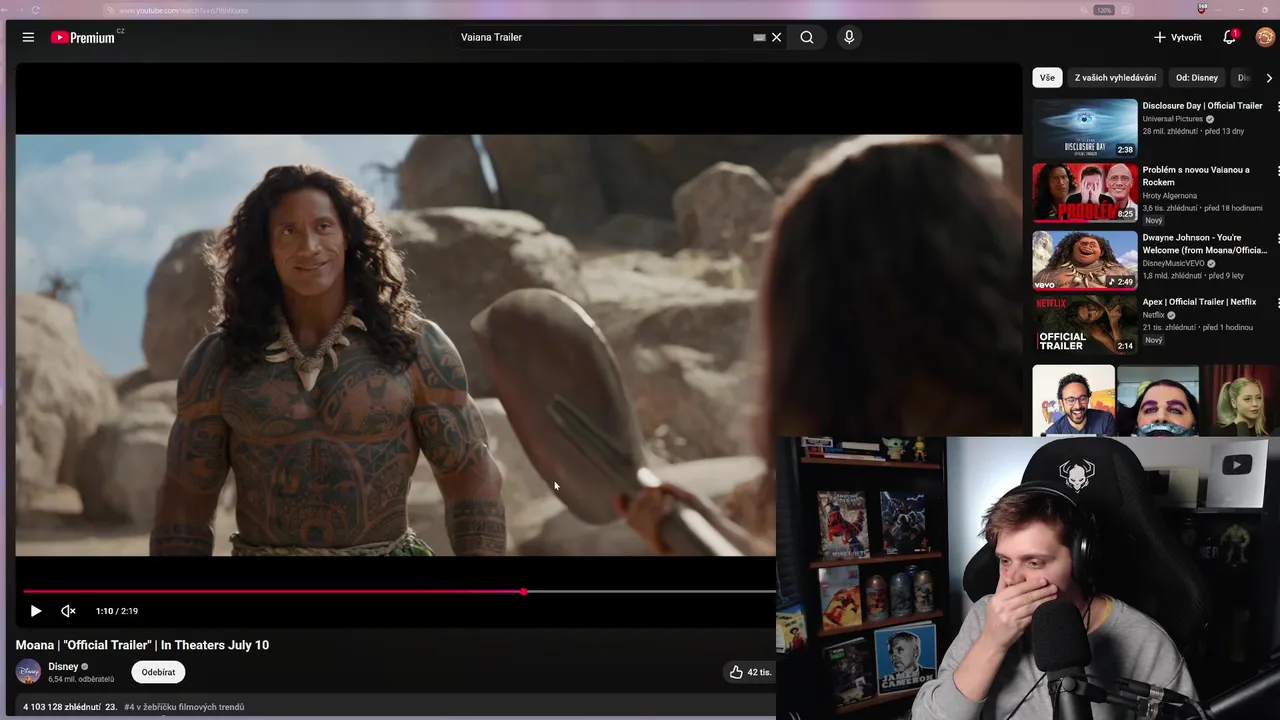Click Hroty Algernona channel name

pyautogui.click(x=1170, y=196)
